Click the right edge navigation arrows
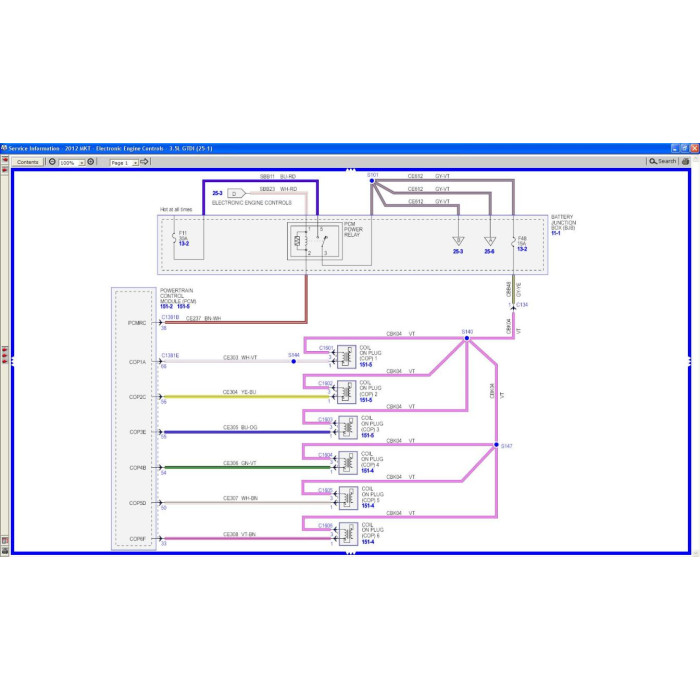 pyautogui.click(x=690, y=361)
